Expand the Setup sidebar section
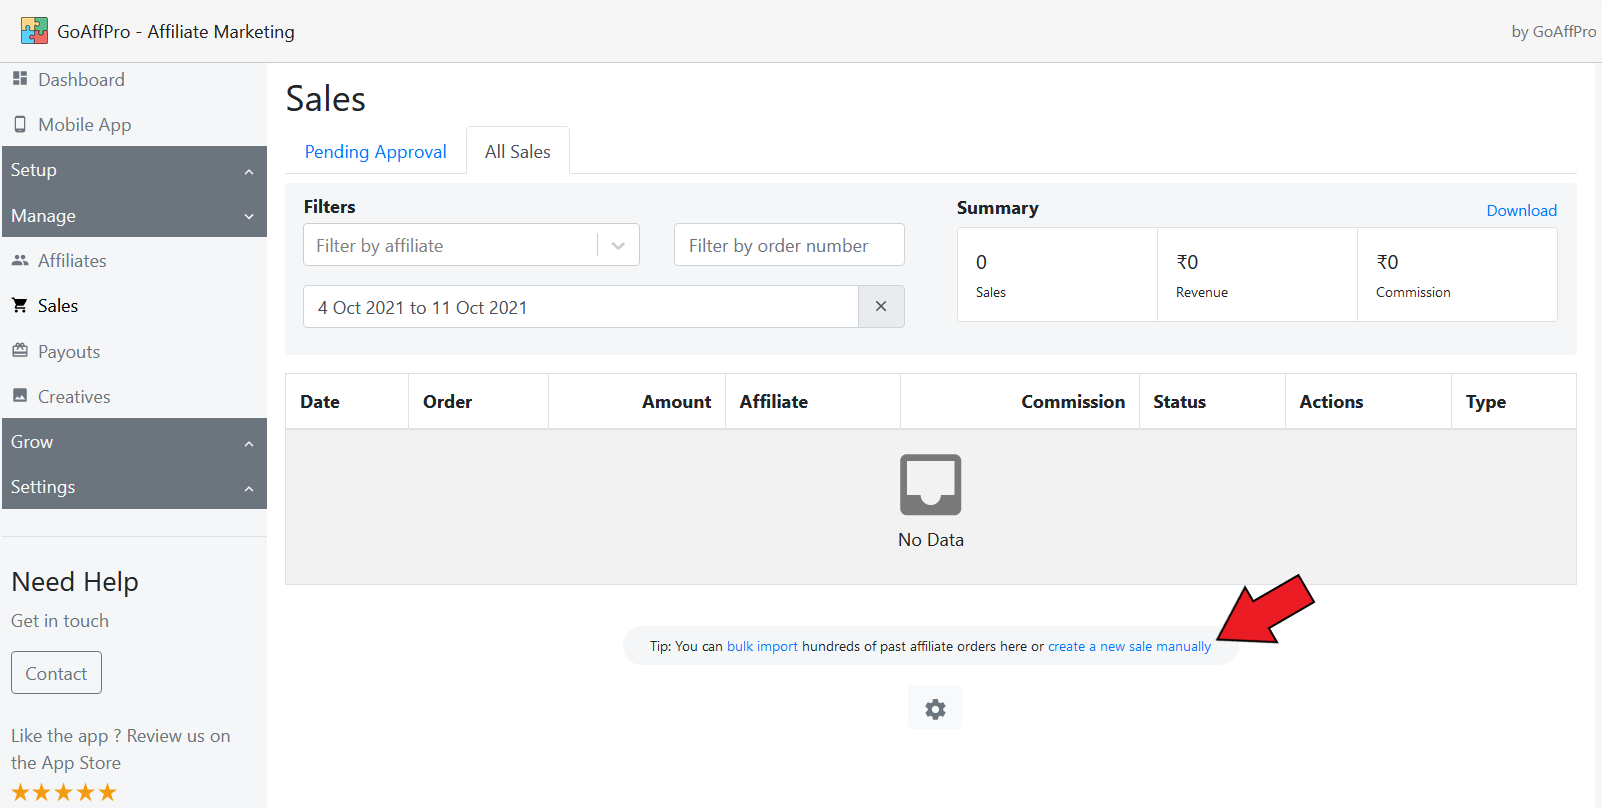The width and height of the screenshot is (1602, 808). pyautogui.click(x=133, y=170)
